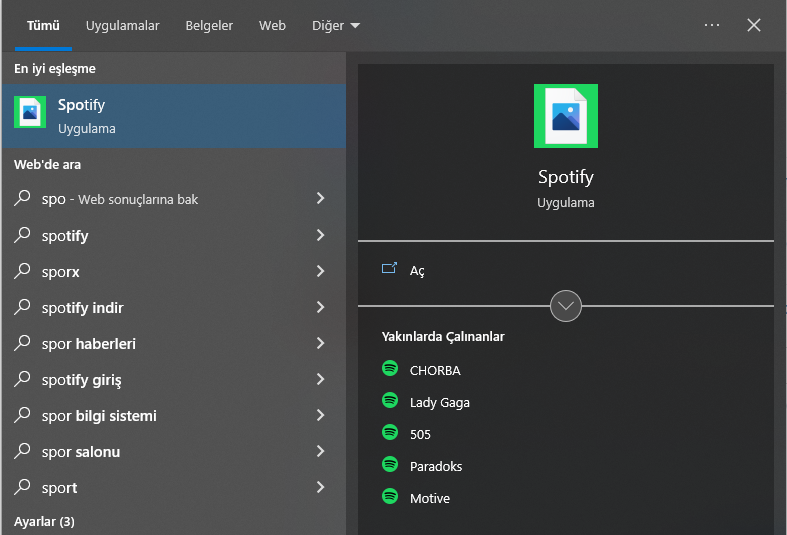
Task: Click the Spotify icon next to Paradoks
Action: [390, 465]
